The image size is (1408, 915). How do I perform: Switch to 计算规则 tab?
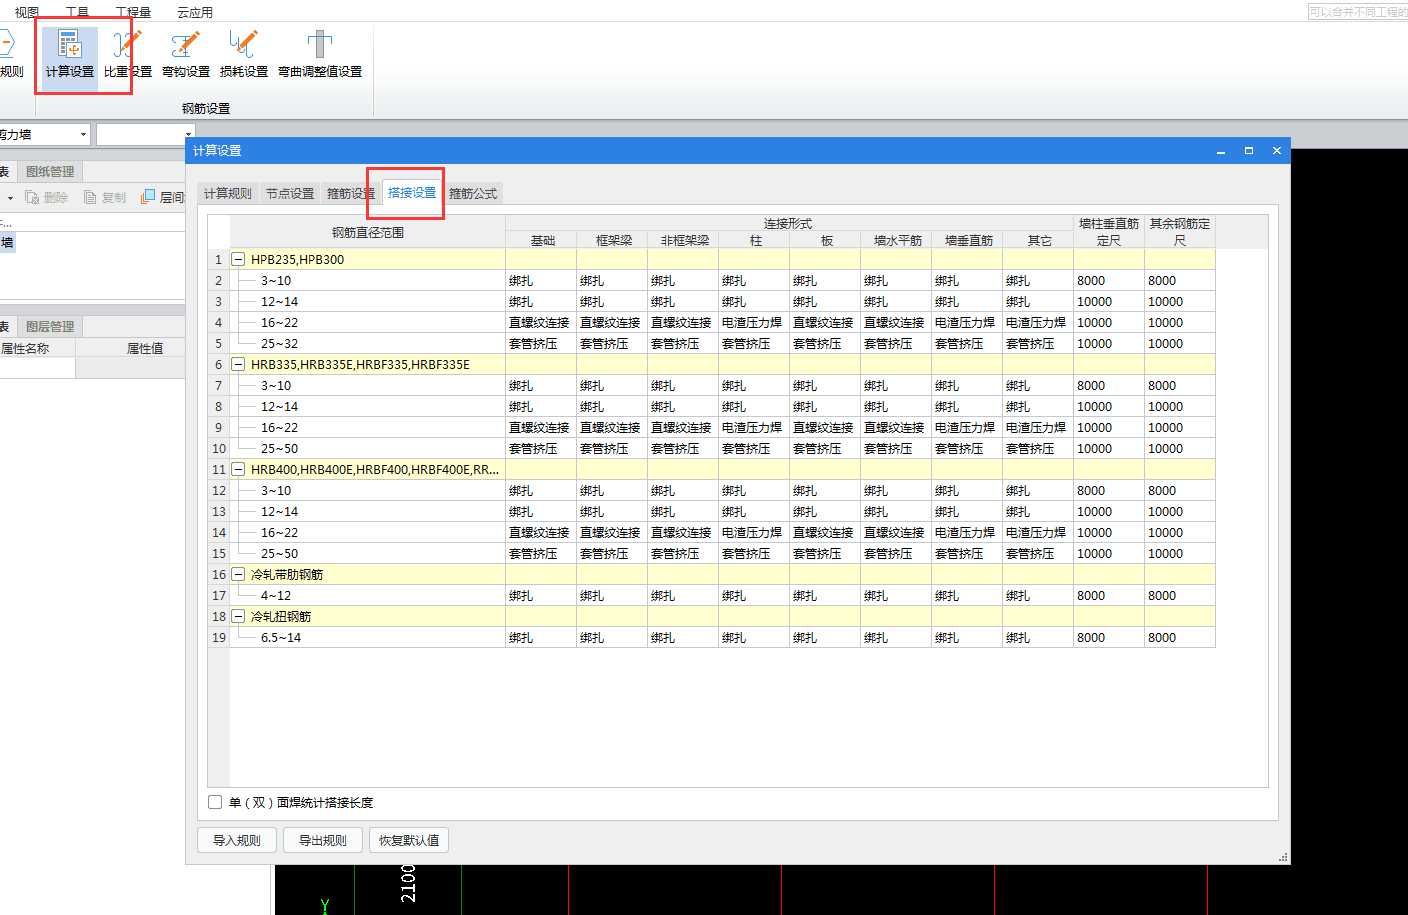[x=228, y=193]
